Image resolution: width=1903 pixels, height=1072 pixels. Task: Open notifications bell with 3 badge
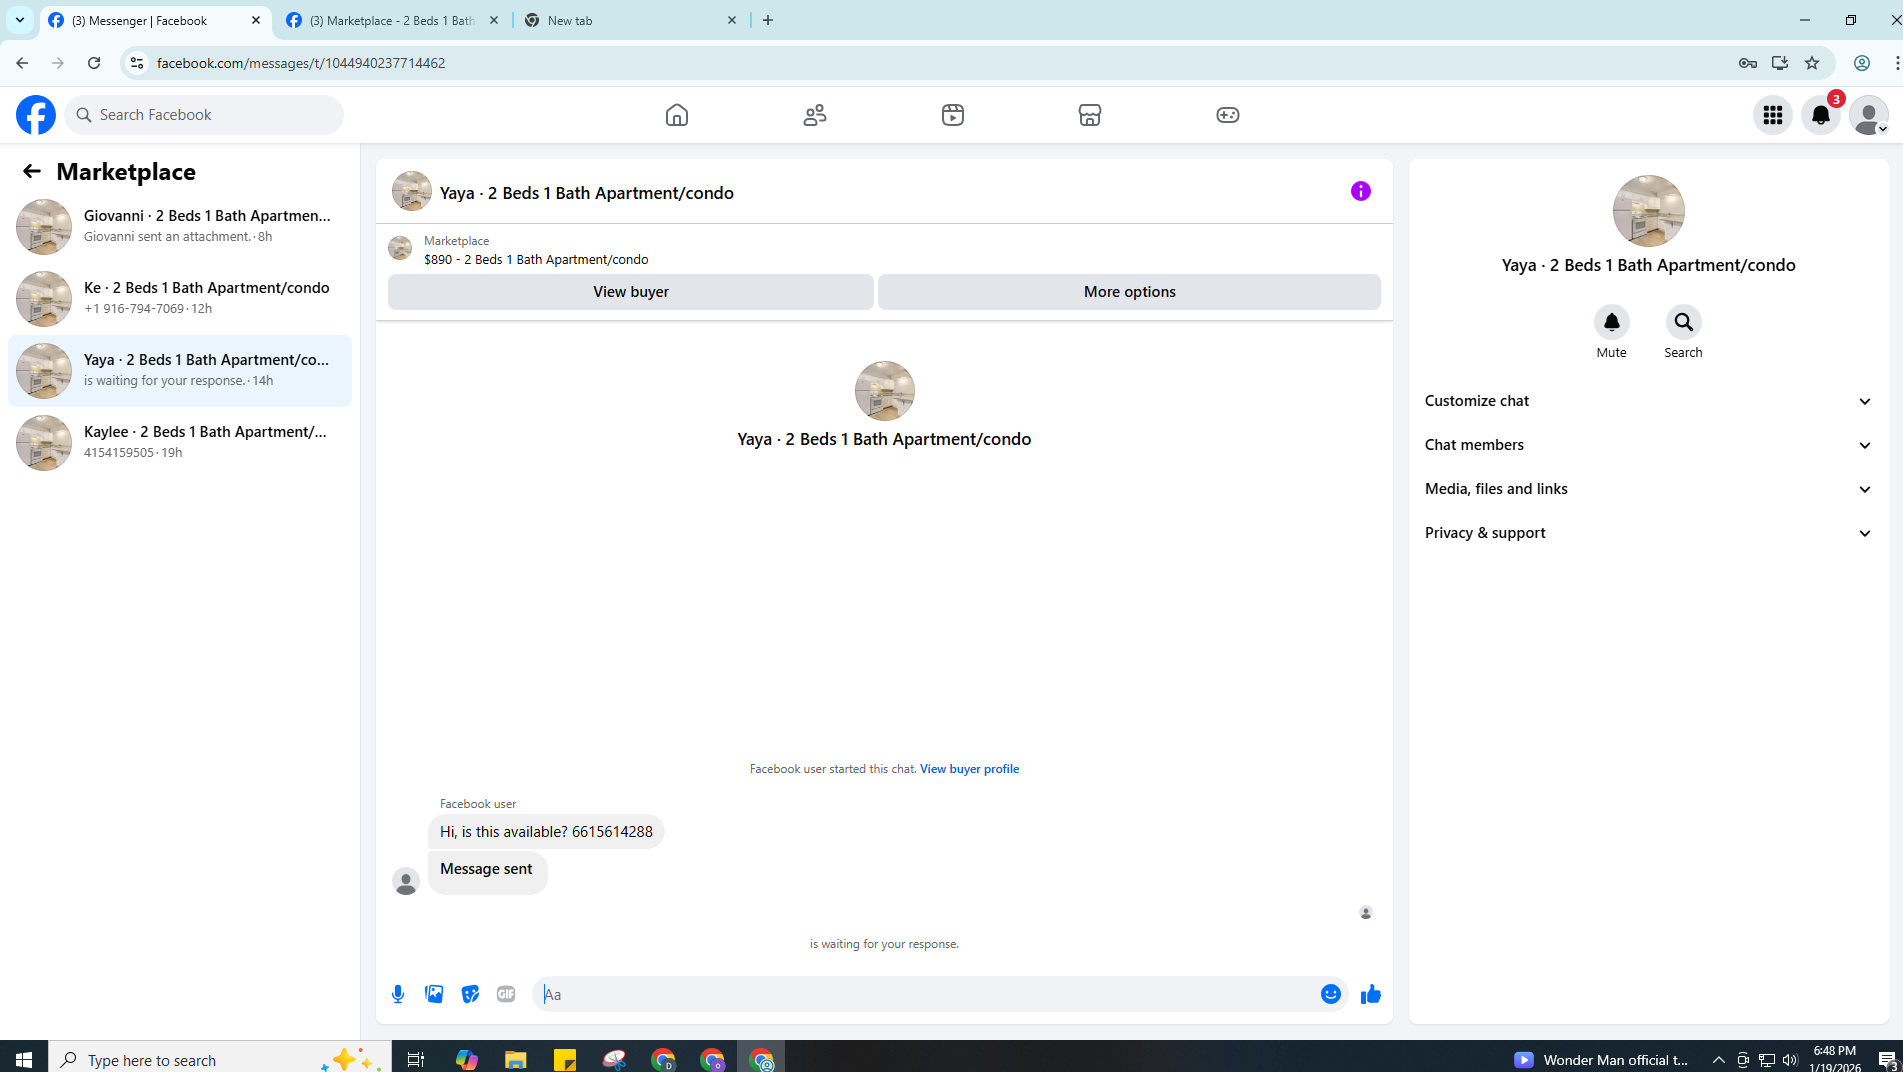1821,115
